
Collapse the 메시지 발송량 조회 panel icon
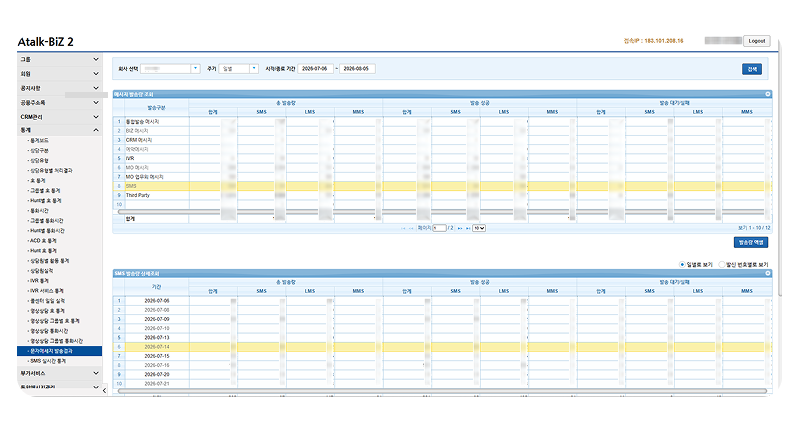pos(767,94)
